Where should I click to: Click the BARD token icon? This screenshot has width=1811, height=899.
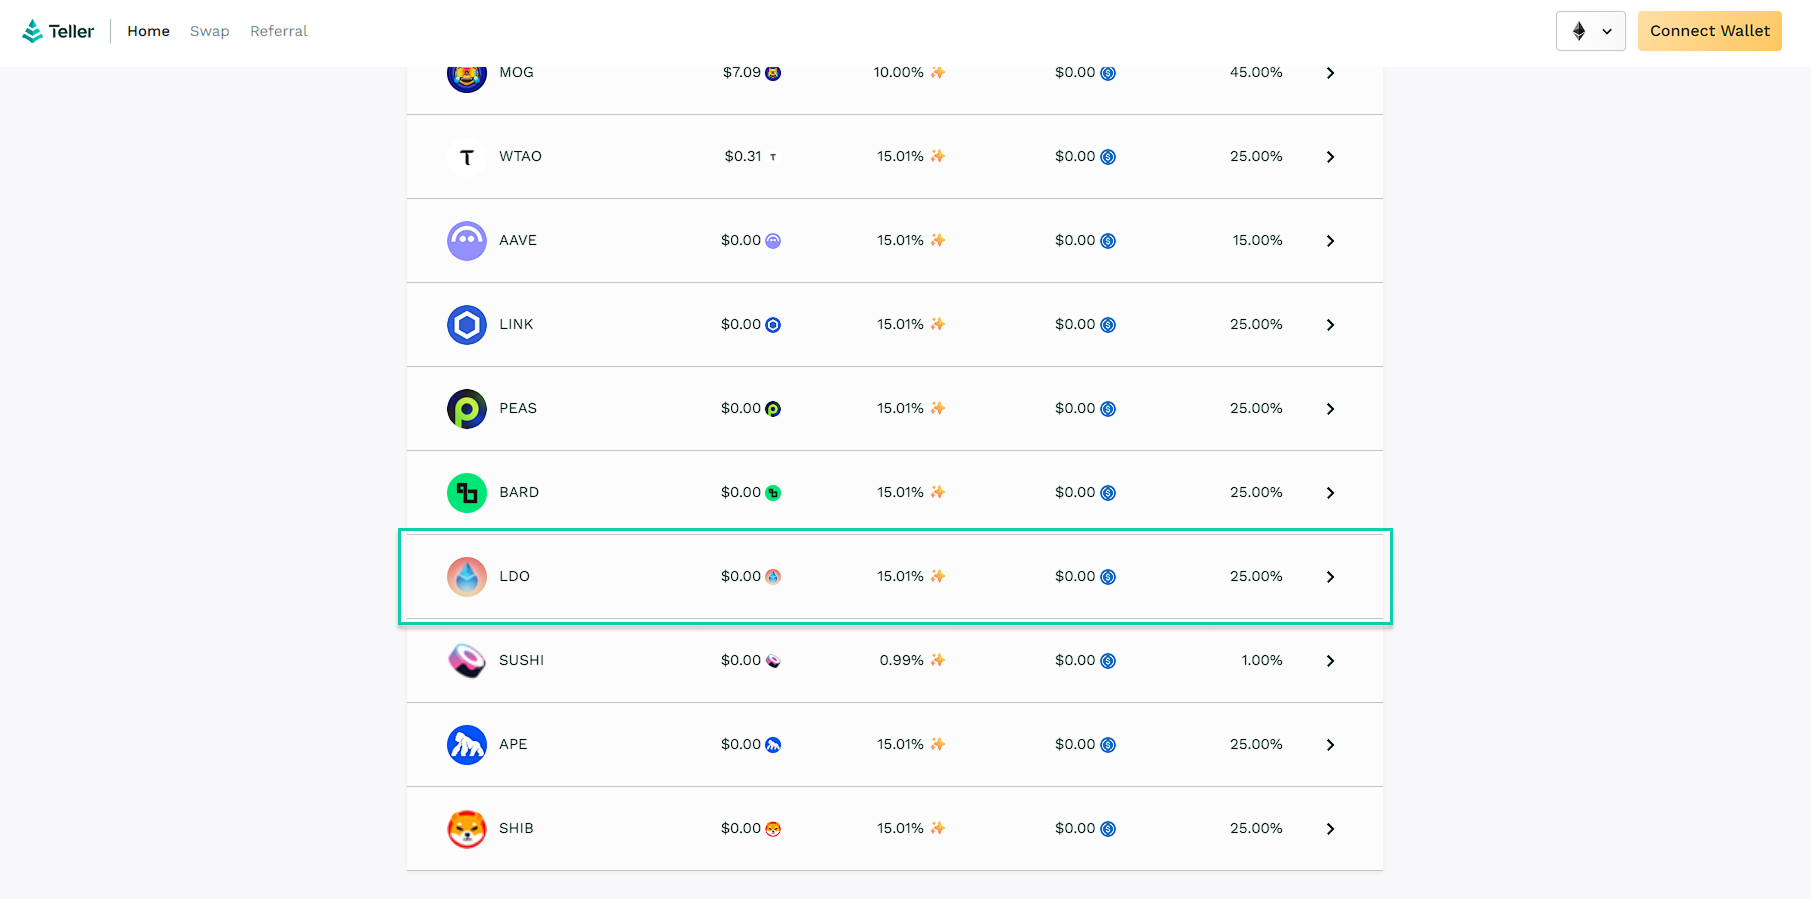pyautogui.click(x=466, y=493)
